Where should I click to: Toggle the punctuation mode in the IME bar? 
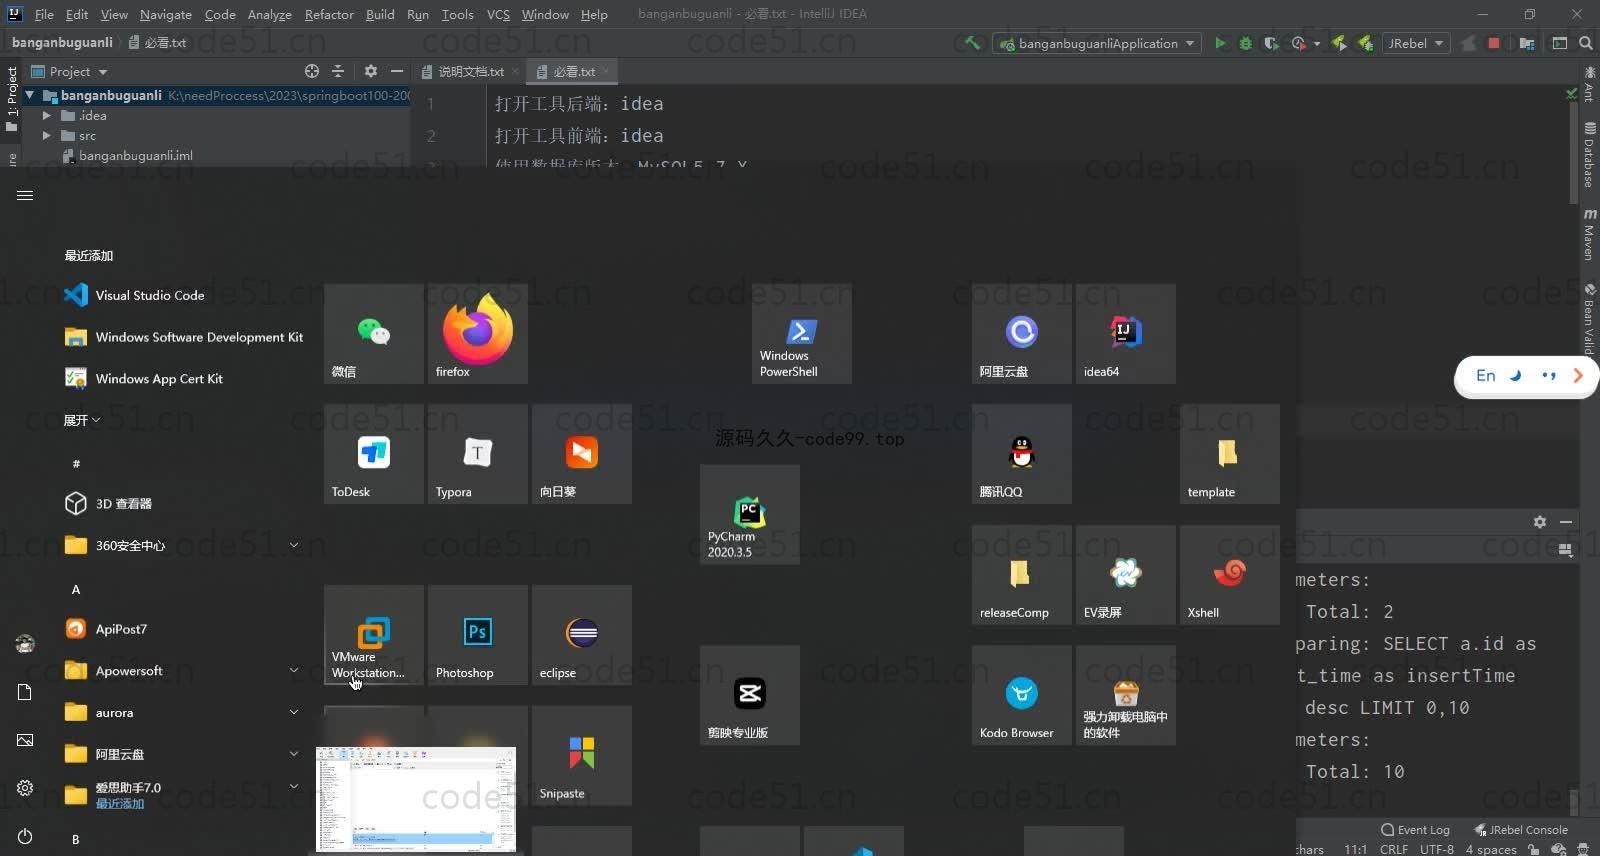[x=1549, y=376]
